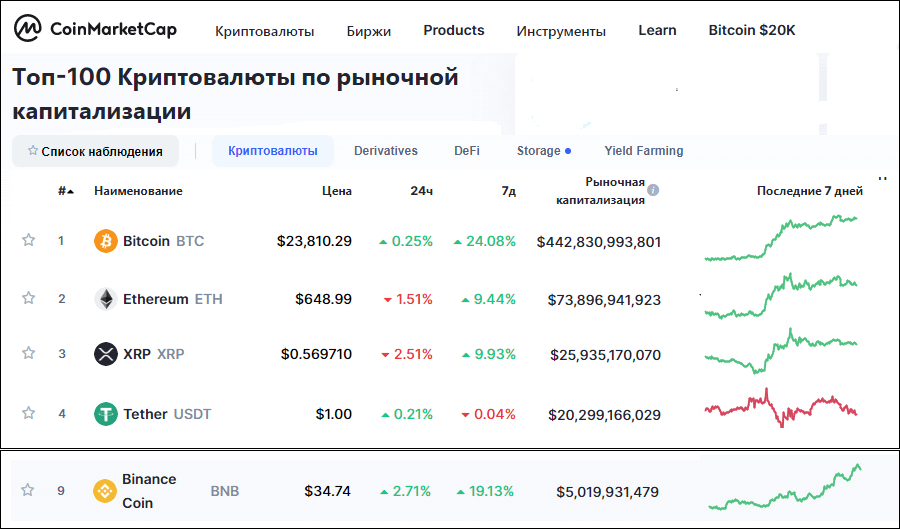The width and height of the screenshot is (900, 529).
Task: Sort by the Цена column header
Action: tap(337, 191)
